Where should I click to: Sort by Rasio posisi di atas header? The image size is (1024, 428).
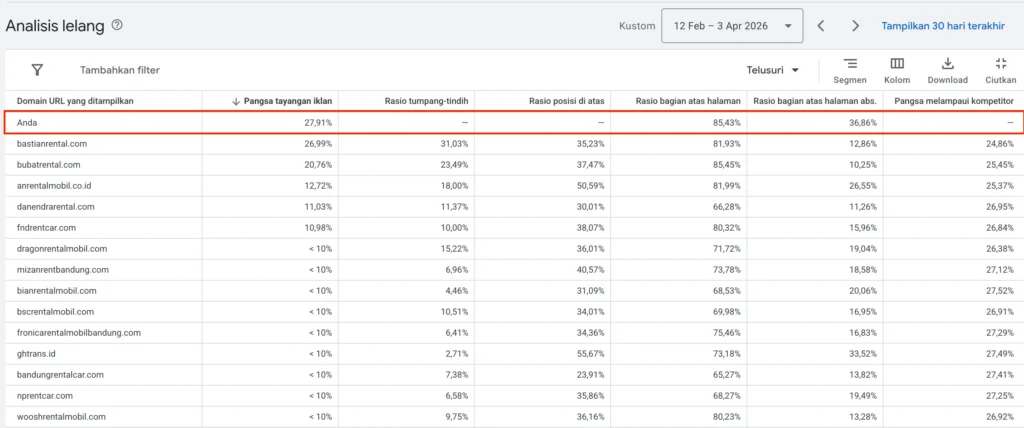(568, 101)
